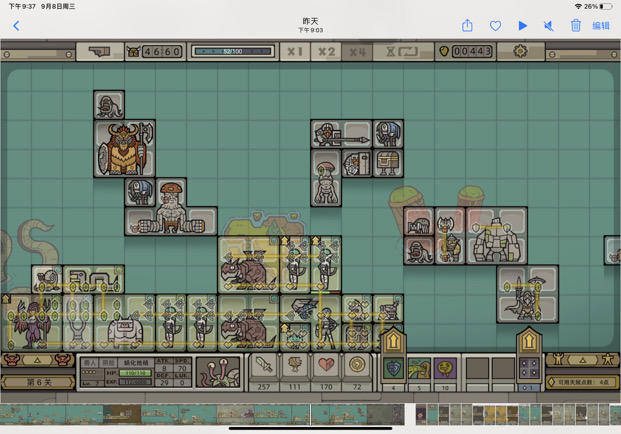
Task: Open the game settings gear icon
Action: point(520,51)
